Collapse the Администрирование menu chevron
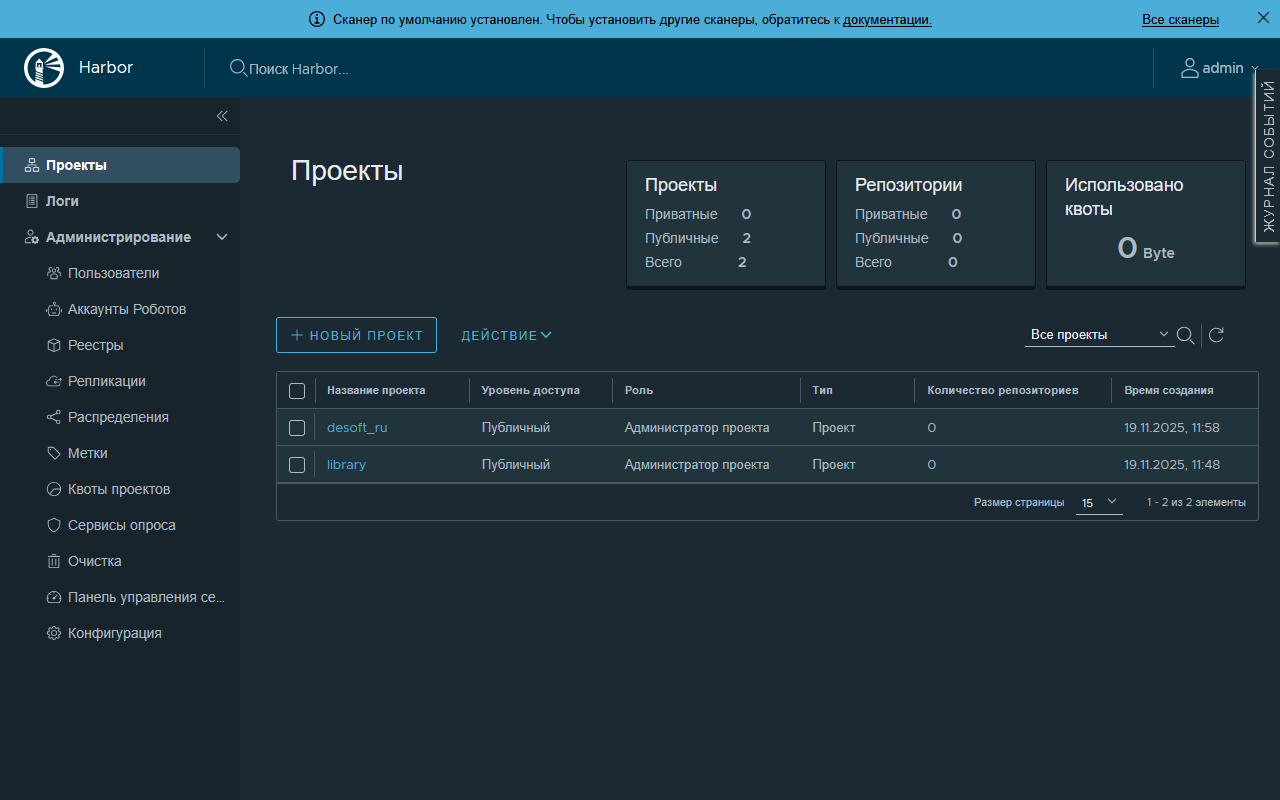This screenshot has width=1280, height=800. pos(222,237)
